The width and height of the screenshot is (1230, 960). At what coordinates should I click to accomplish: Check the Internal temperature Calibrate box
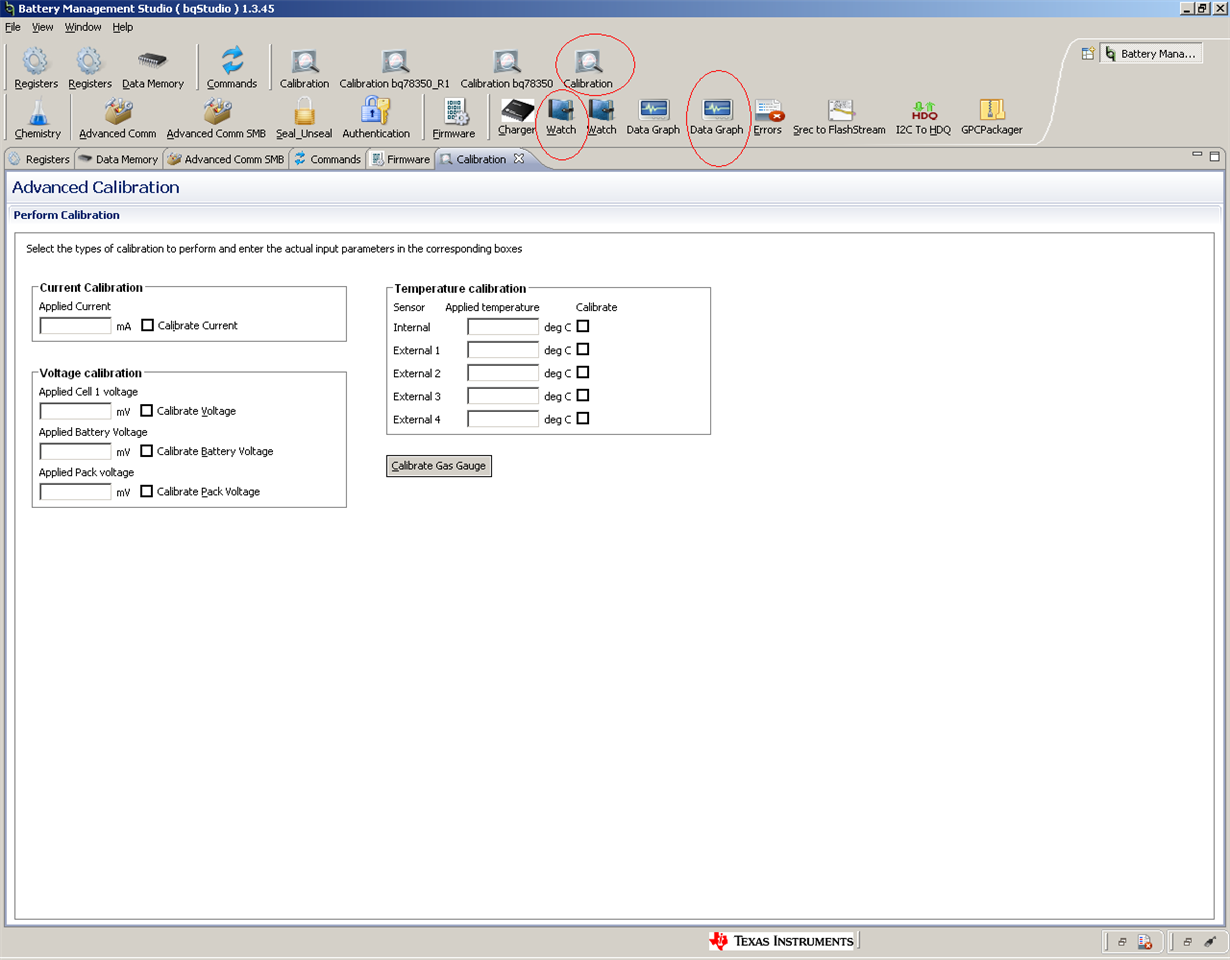(583, 326)
